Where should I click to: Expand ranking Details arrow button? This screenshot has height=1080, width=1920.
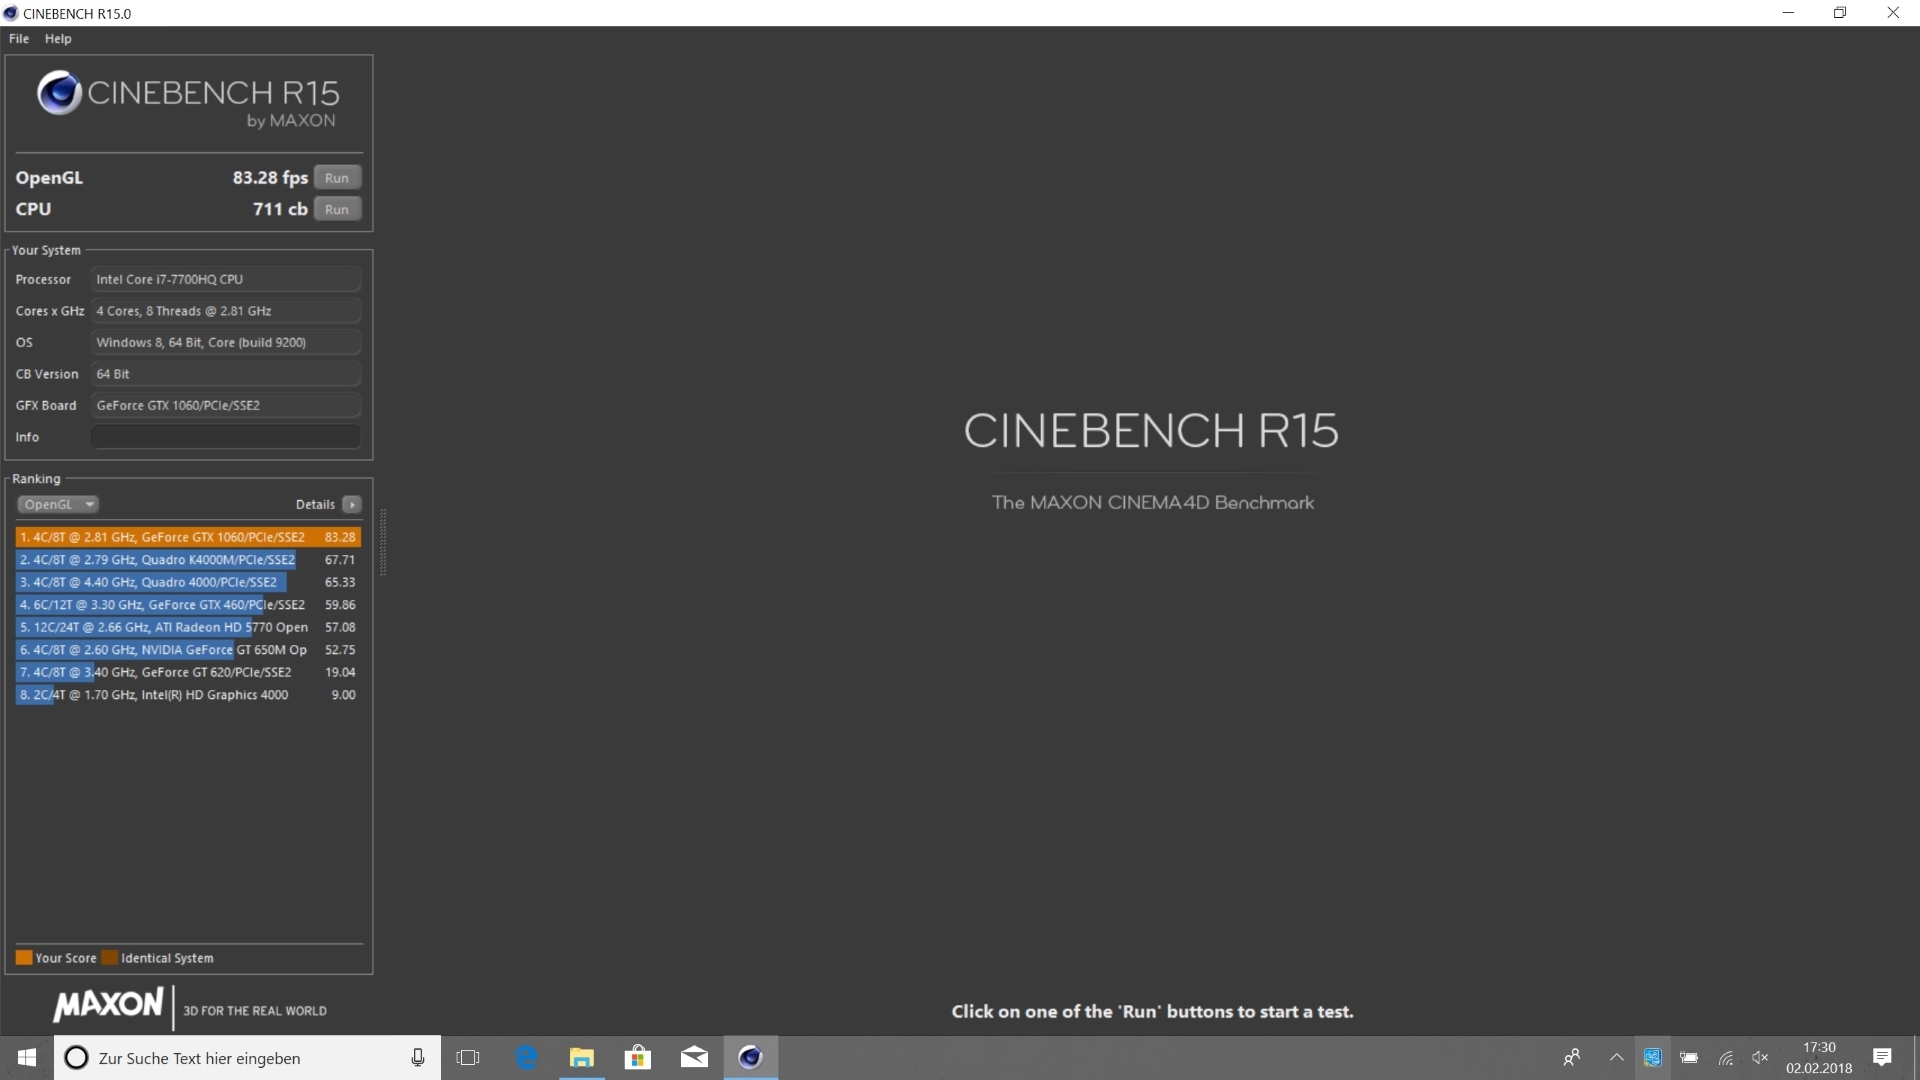352,504
